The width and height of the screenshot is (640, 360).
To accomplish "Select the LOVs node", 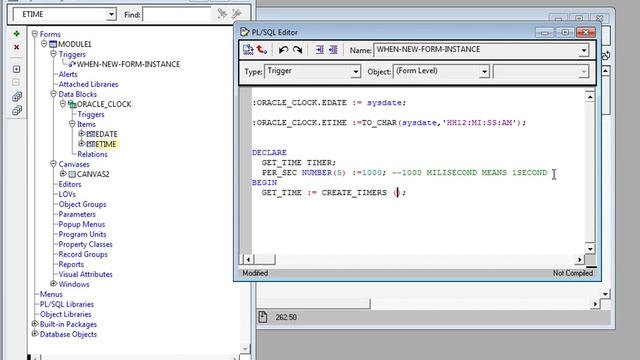I will pos(67,194).
